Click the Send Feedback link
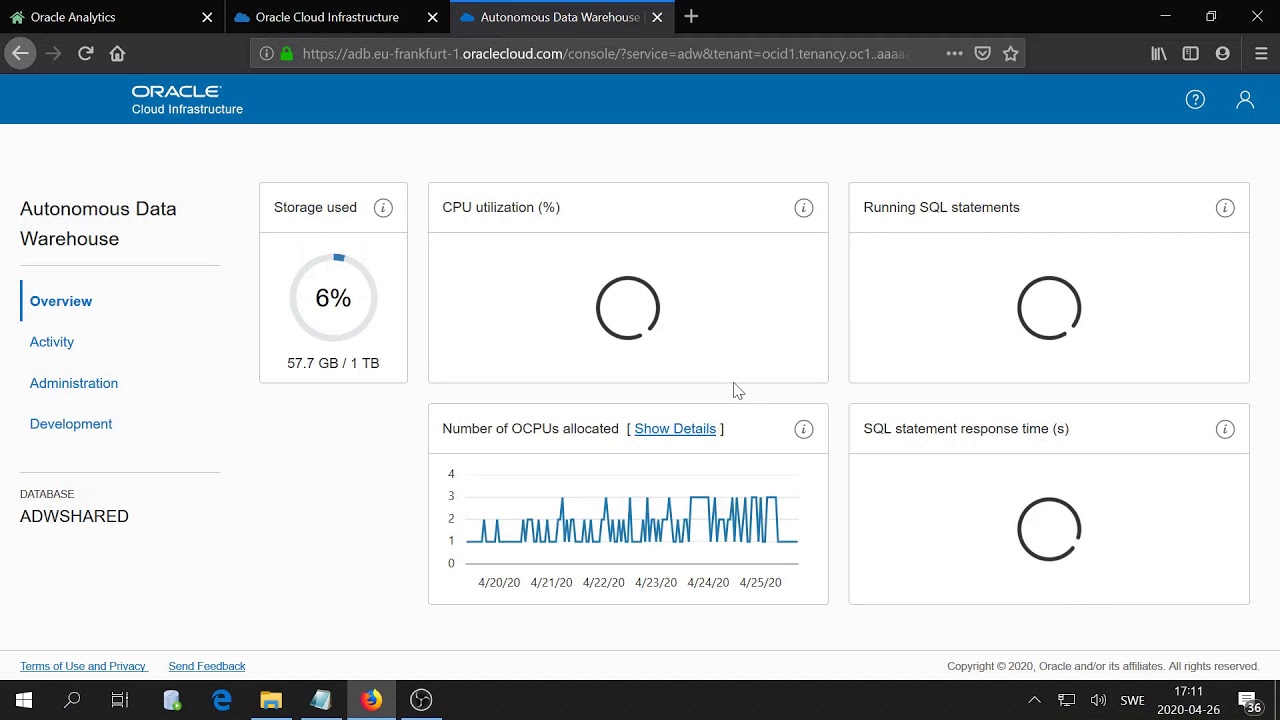1280x720 pixels. point(207,666)
